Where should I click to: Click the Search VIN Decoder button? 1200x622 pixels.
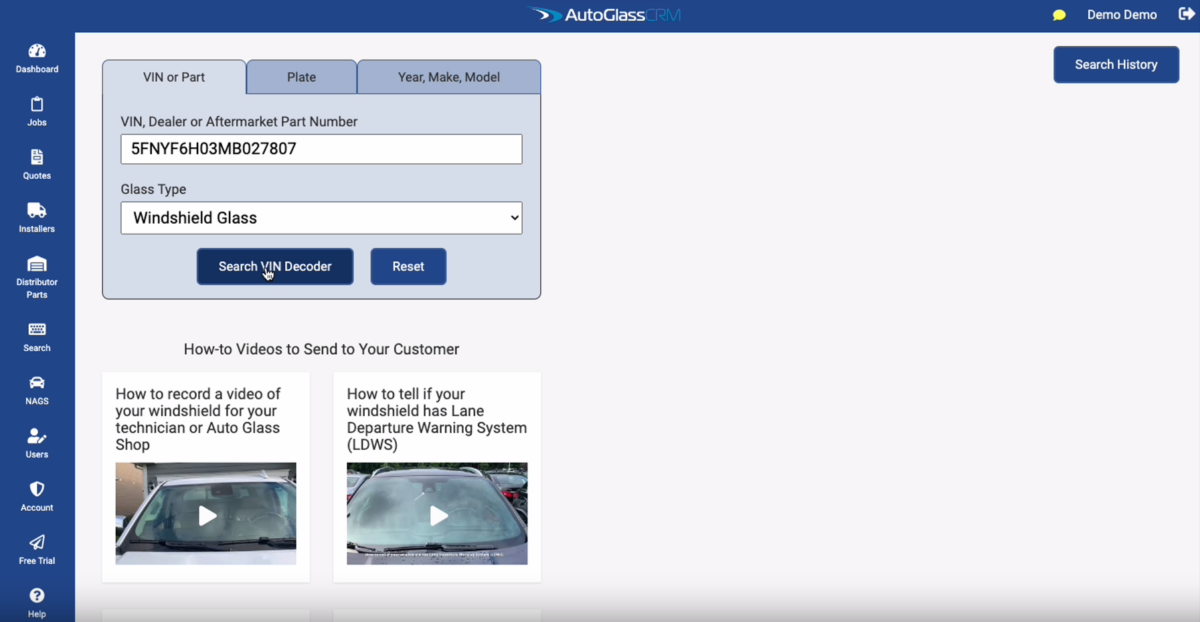point(275,267)
